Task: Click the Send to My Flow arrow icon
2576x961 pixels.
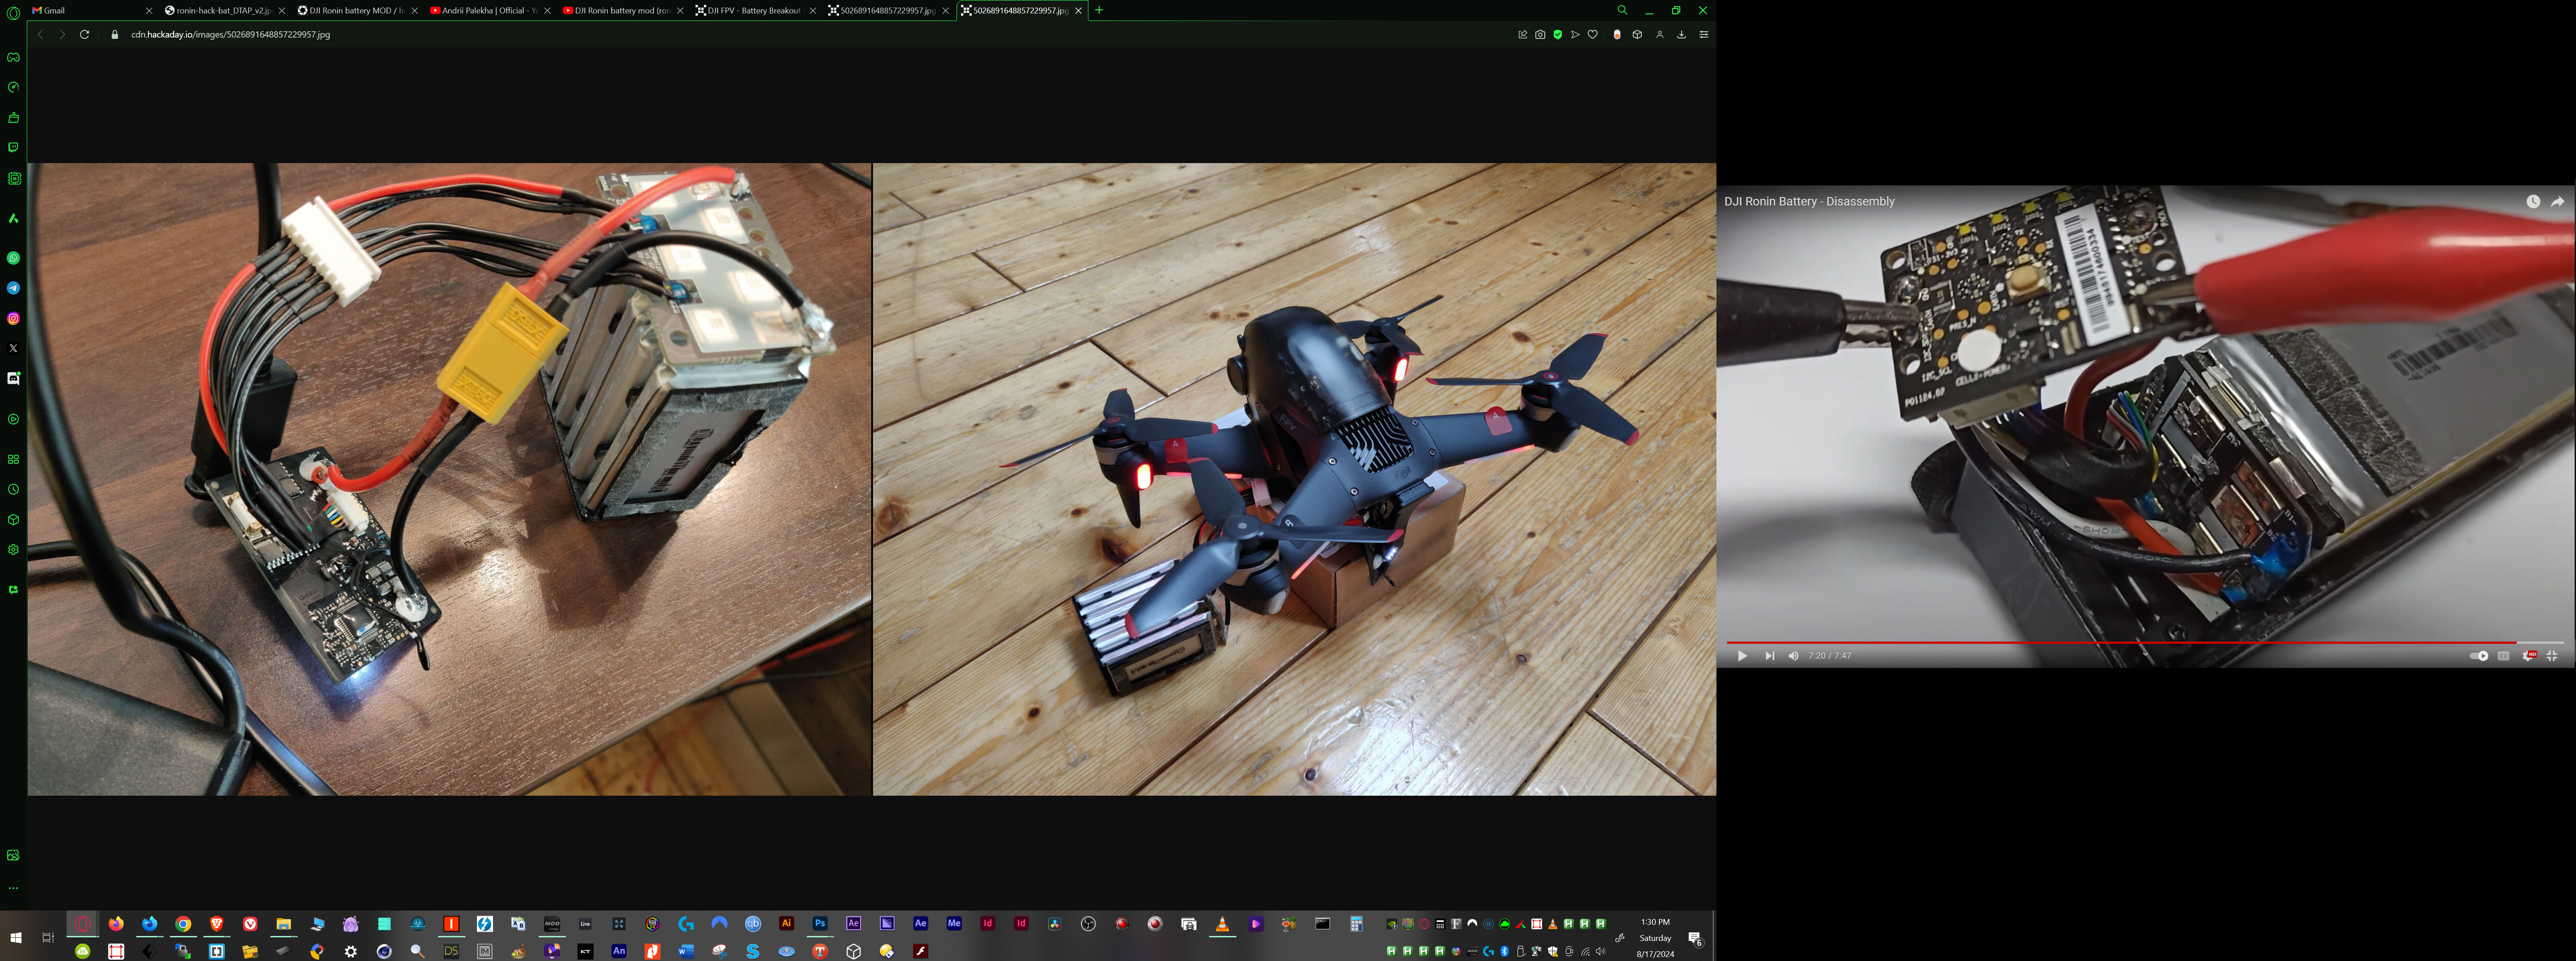Action: tap(1575, 34)
